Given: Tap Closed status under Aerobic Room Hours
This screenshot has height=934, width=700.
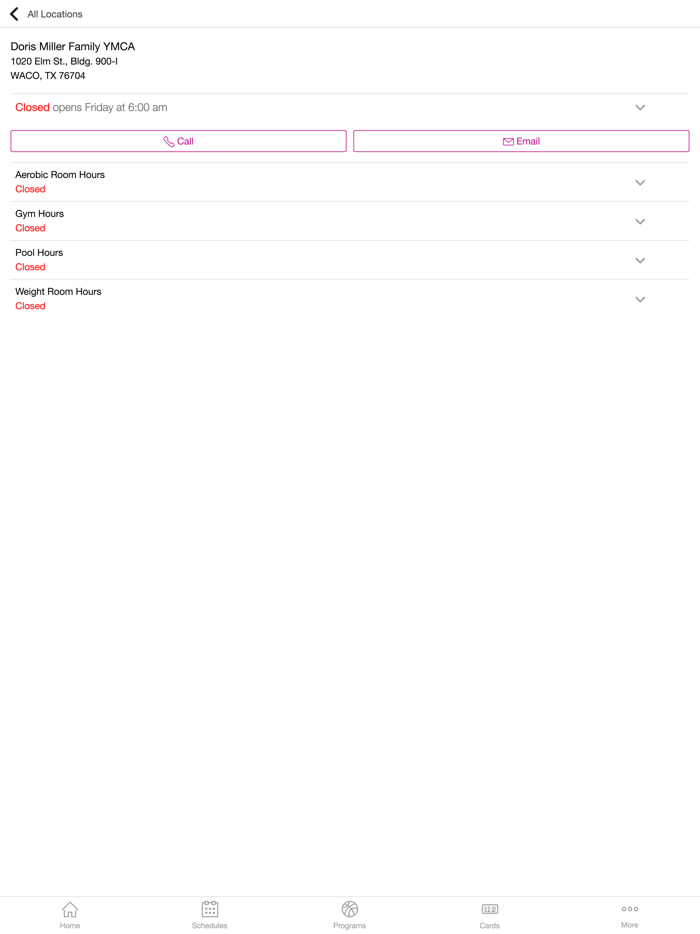Looking at the screenshot, I should [30, 189].
